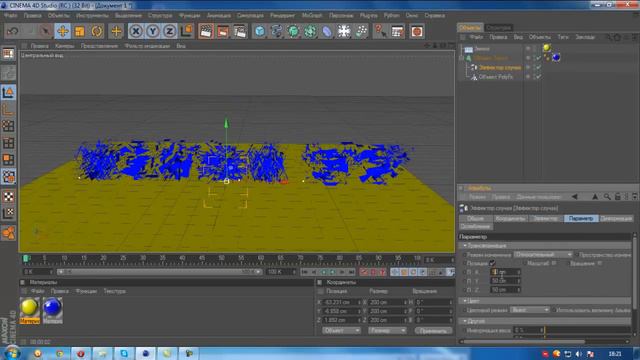
Task: Select the random effector tree item
Action: 500,67
